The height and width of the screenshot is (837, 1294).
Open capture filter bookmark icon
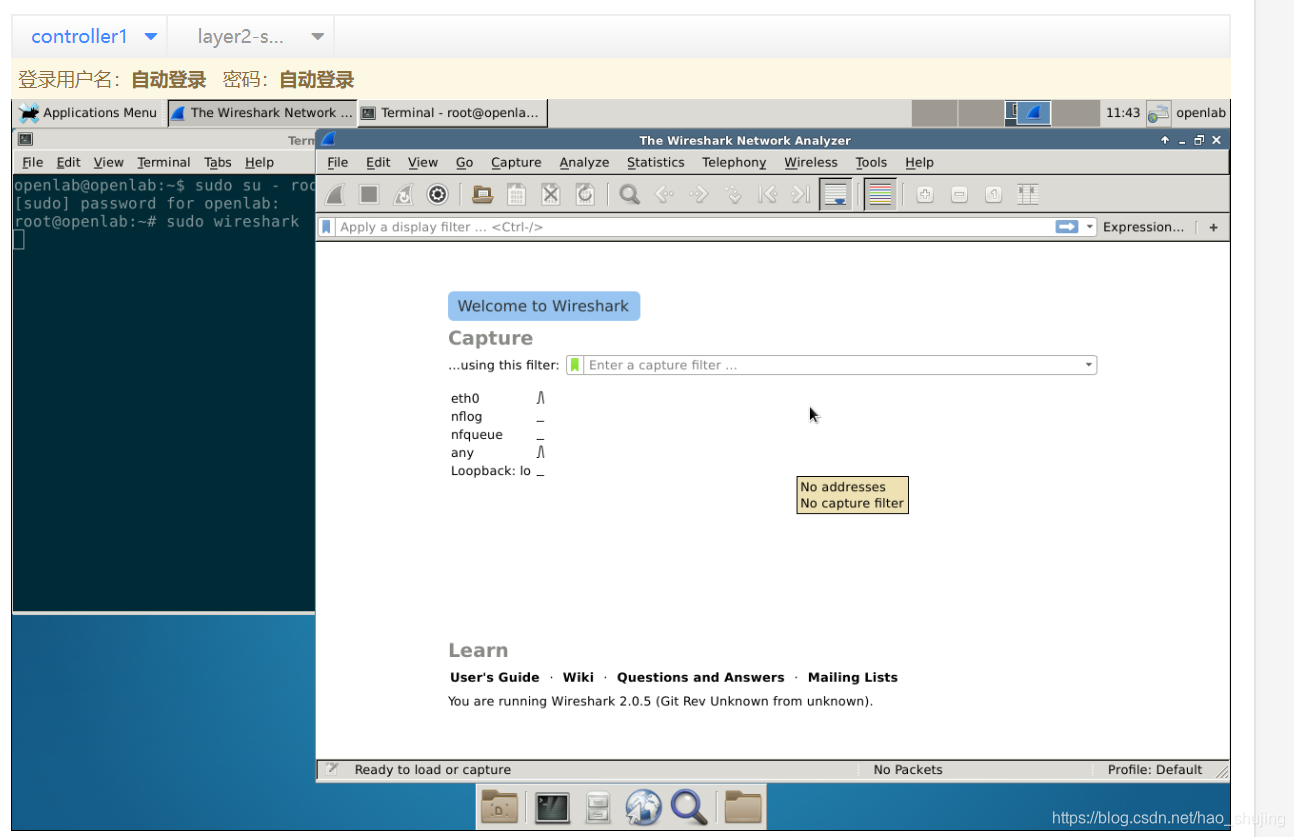(575, 365)
